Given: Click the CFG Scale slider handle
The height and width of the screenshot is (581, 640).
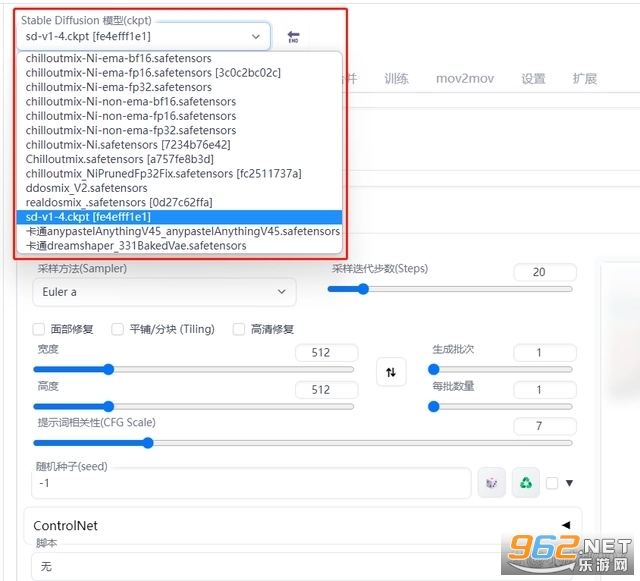Looking at the screenshot, I should (148, 443).
